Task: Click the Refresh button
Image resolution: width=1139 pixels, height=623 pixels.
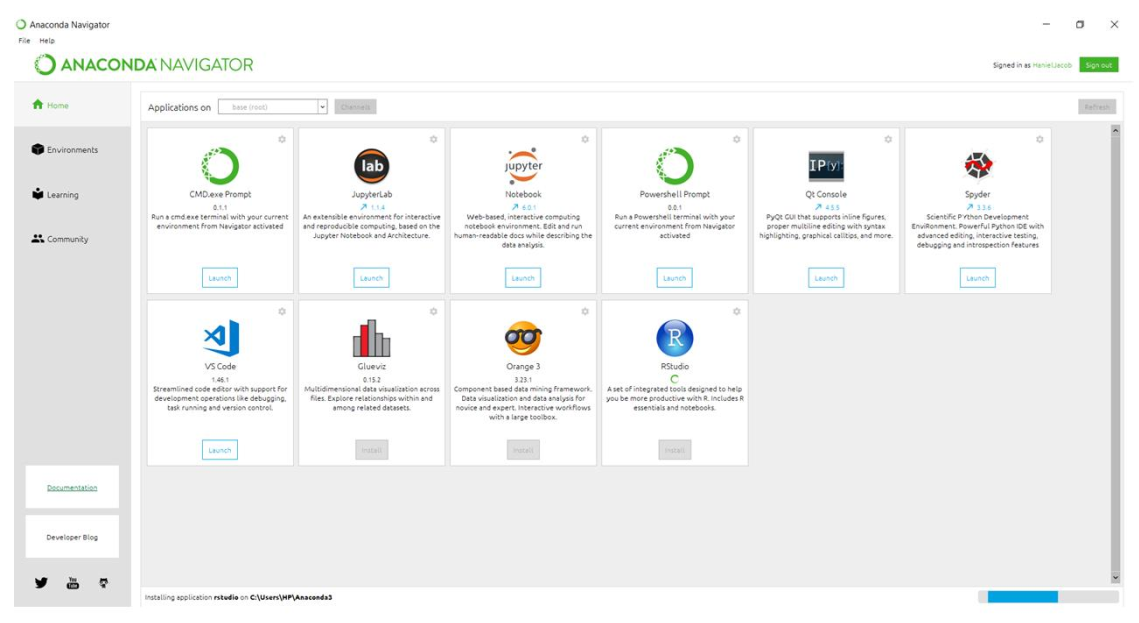Action: click(x=1097, y=107)
